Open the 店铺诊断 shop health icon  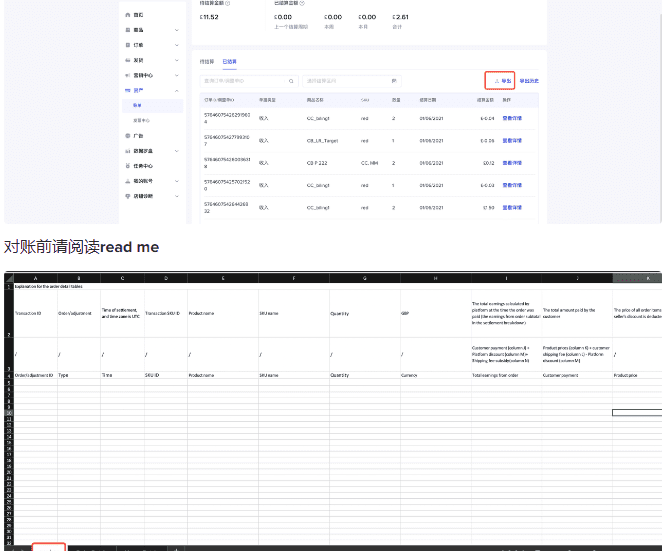(x=128, y=196)
